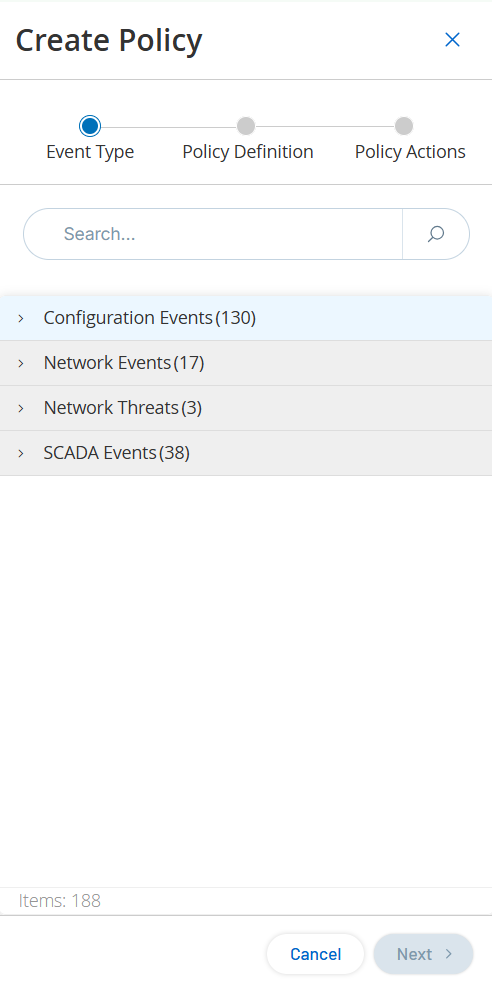Select the Configuration Events (130) row
492x990 pixels.
point(246,318)
